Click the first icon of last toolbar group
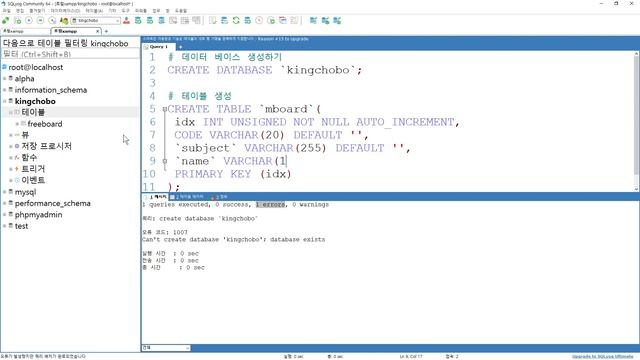Screen dimensions: 640x360 tap(313, 20)
